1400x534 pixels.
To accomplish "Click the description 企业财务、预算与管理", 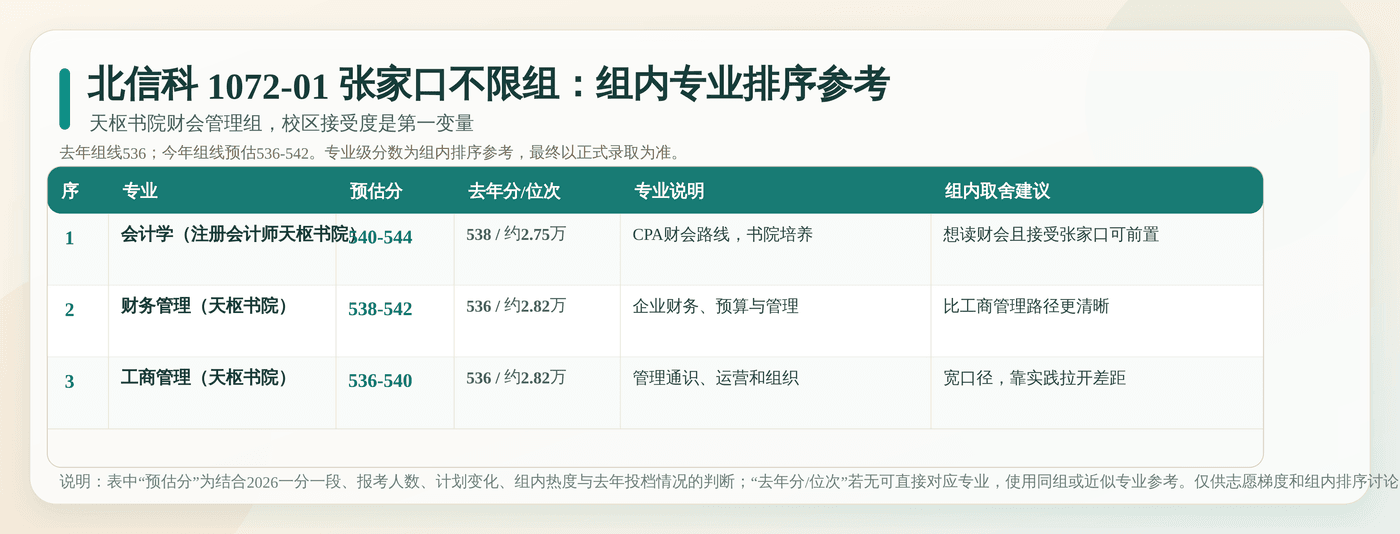I will (x=716, y=306).
